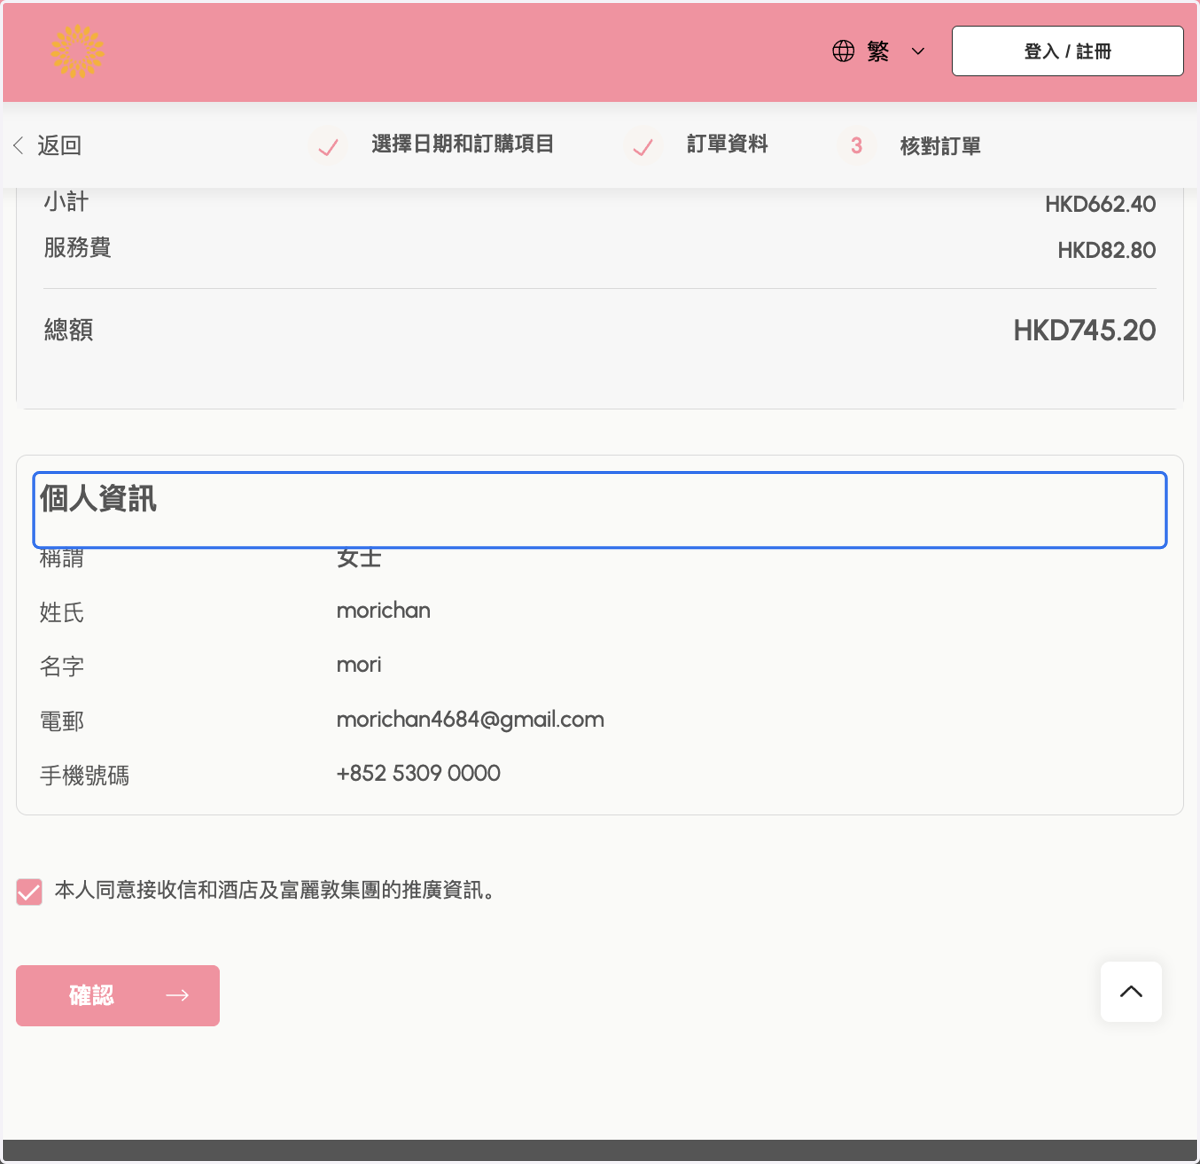
Task: Click the subtotal value HKD662.40
Action: (1100, 204)
